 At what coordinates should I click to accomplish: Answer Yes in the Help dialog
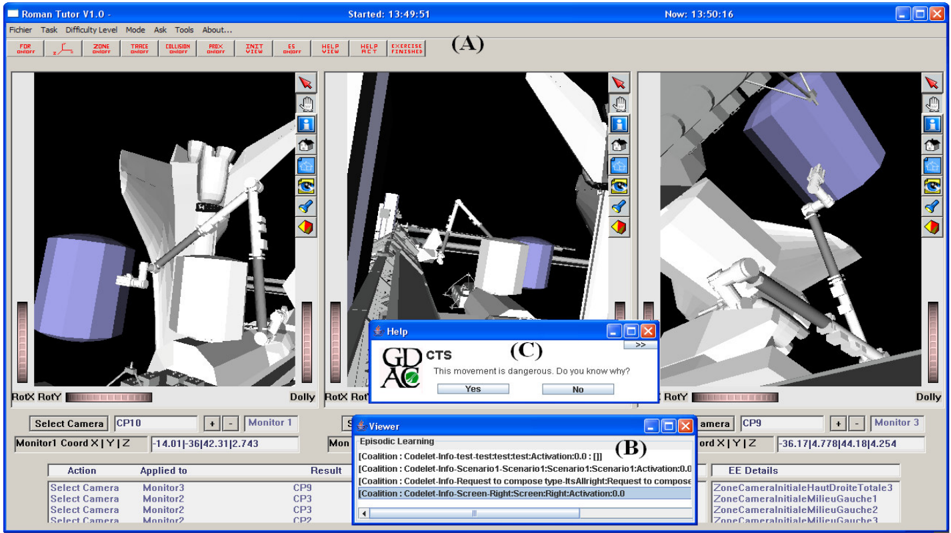473,389
